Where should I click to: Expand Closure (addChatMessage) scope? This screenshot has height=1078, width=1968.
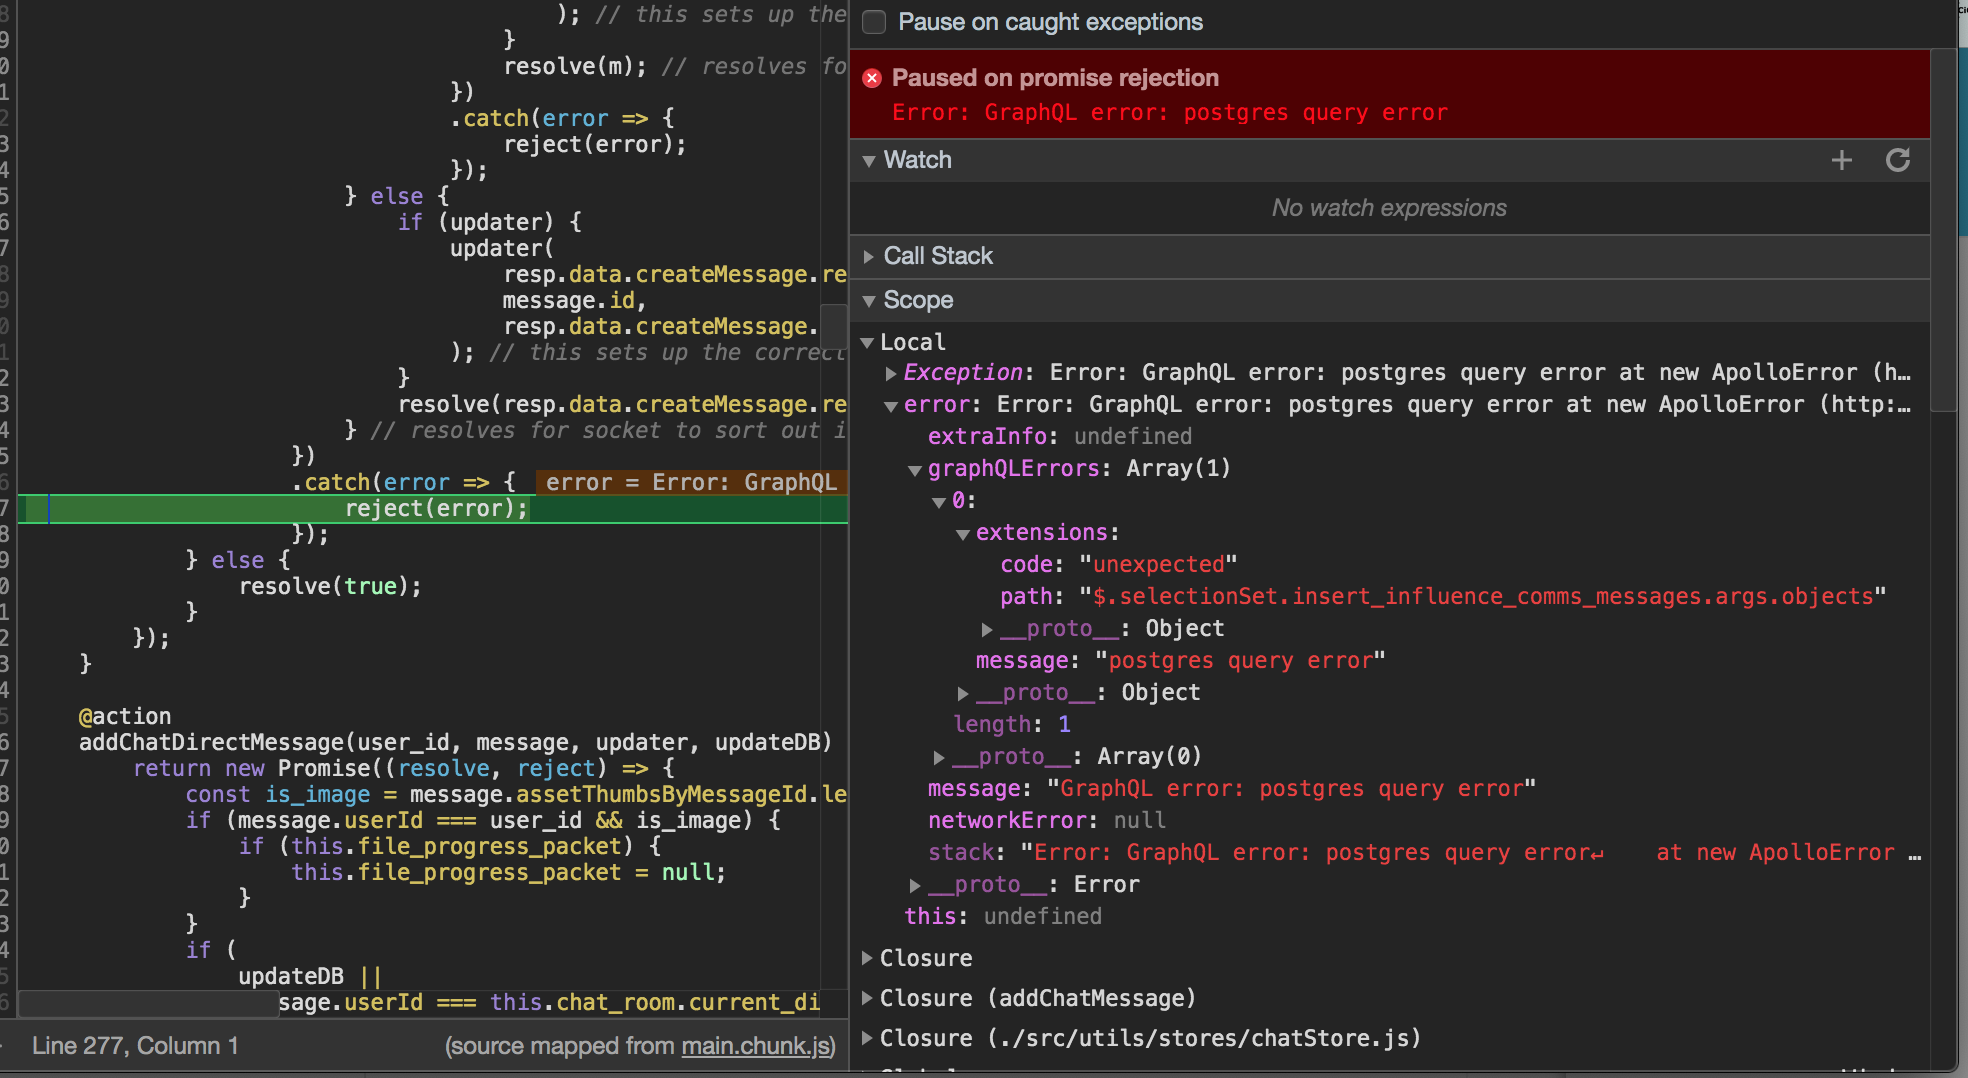point(867,998)
